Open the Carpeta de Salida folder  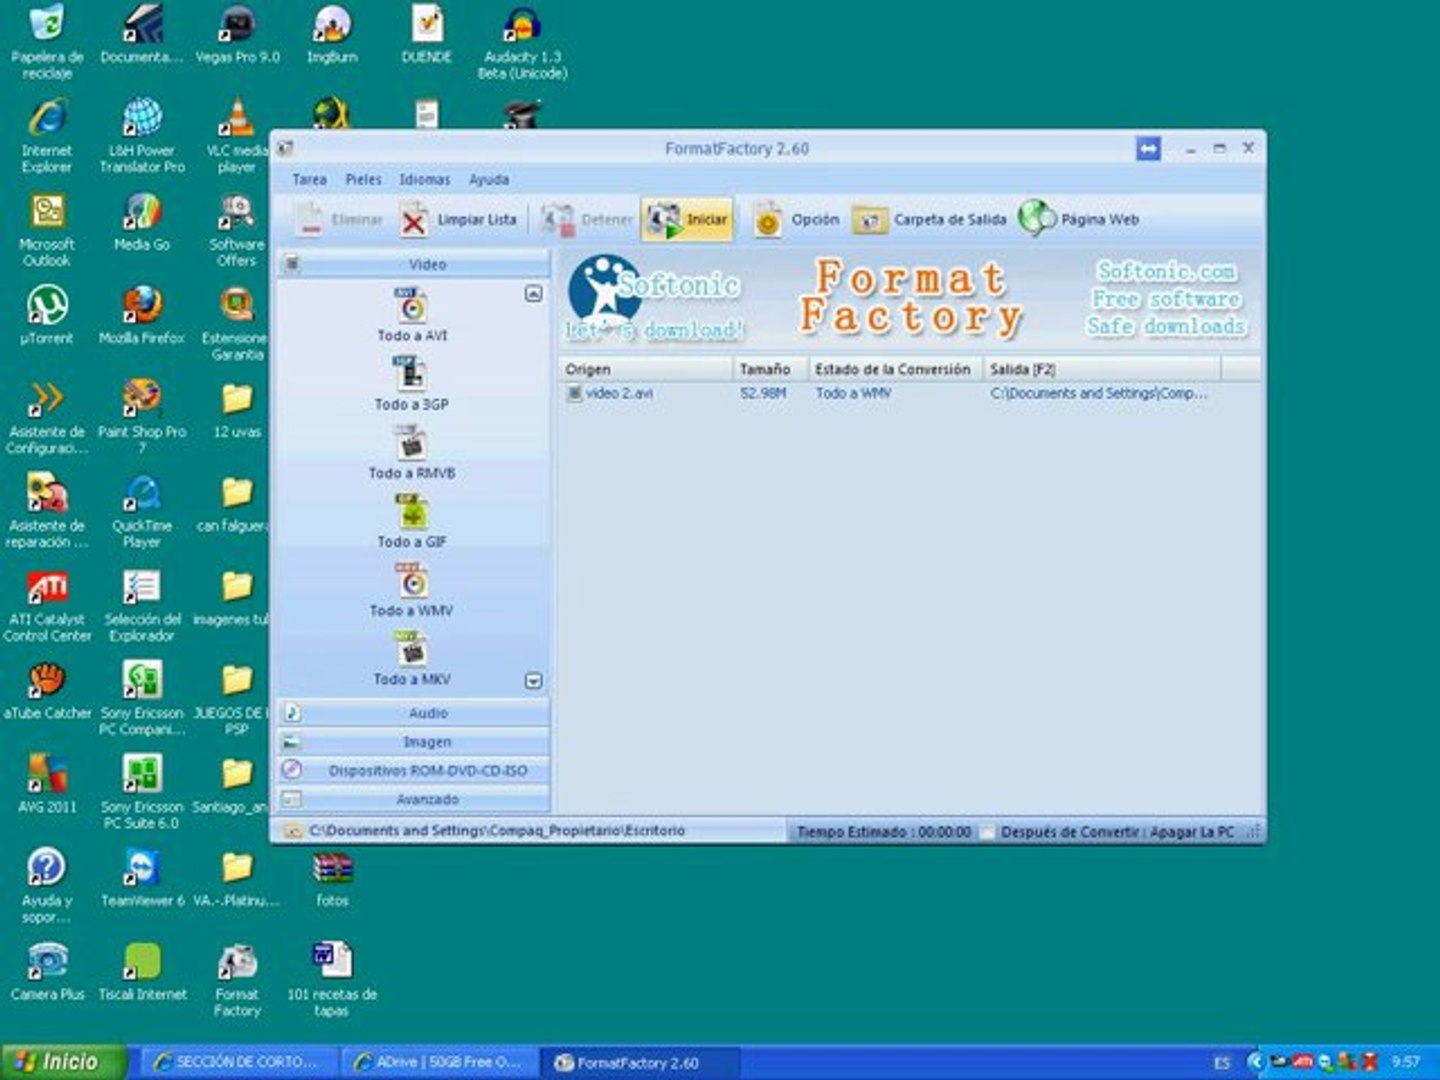click(929, 219)
